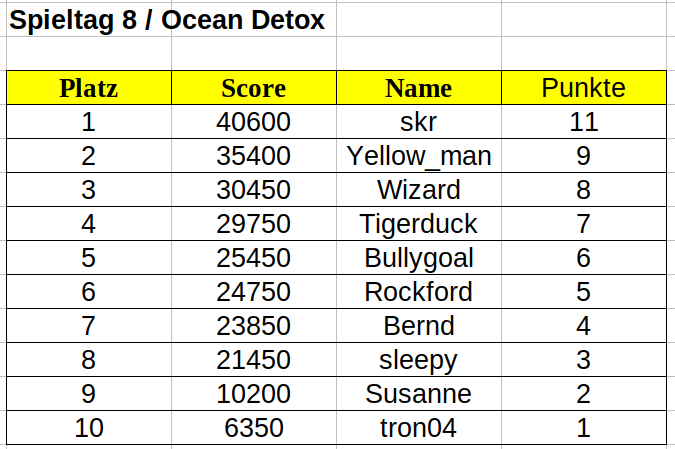Click the score cell 35400

pyautogui.click(x=253, y=156)
